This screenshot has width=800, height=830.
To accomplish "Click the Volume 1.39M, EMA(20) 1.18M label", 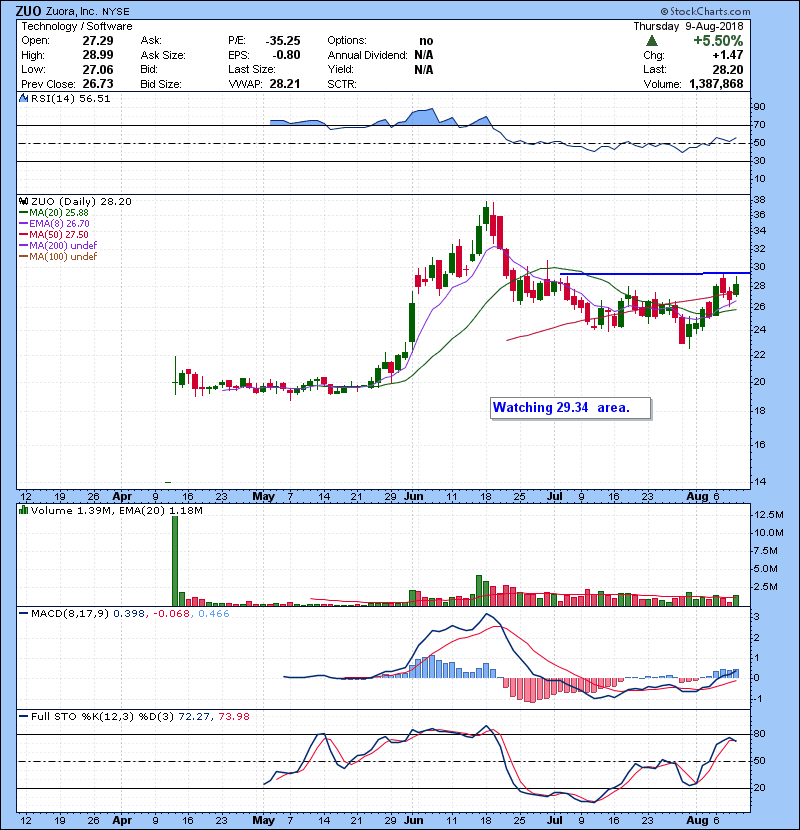I will point(116,511).
